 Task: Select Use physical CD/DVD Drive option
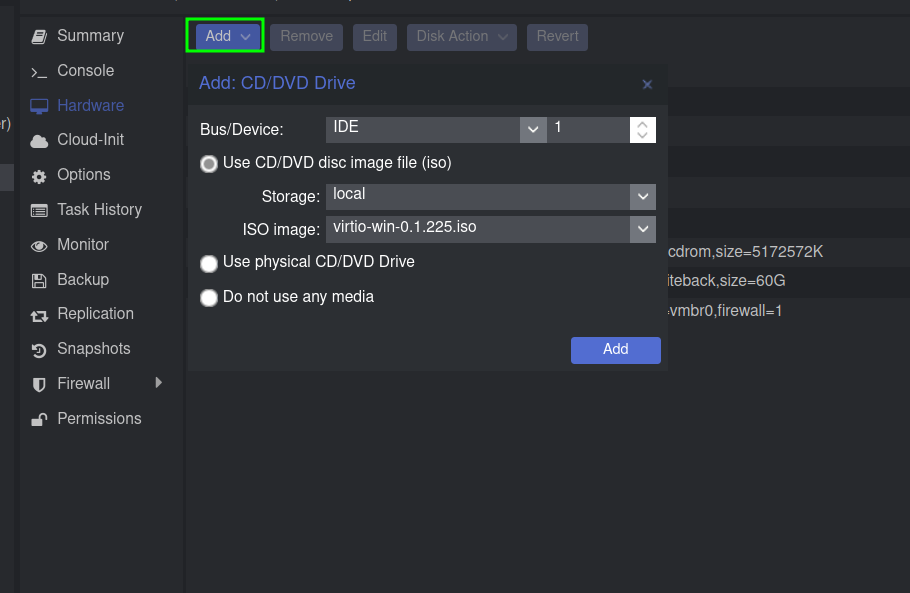pyautogui.click(x=209, y=264)
